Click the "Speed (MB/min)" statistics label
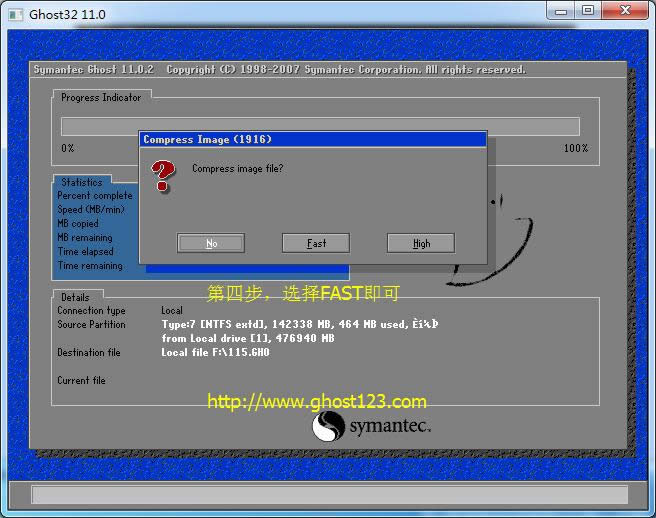Image resolution: width=656 pixels, height=518 pixels. [x=91, y=209]
